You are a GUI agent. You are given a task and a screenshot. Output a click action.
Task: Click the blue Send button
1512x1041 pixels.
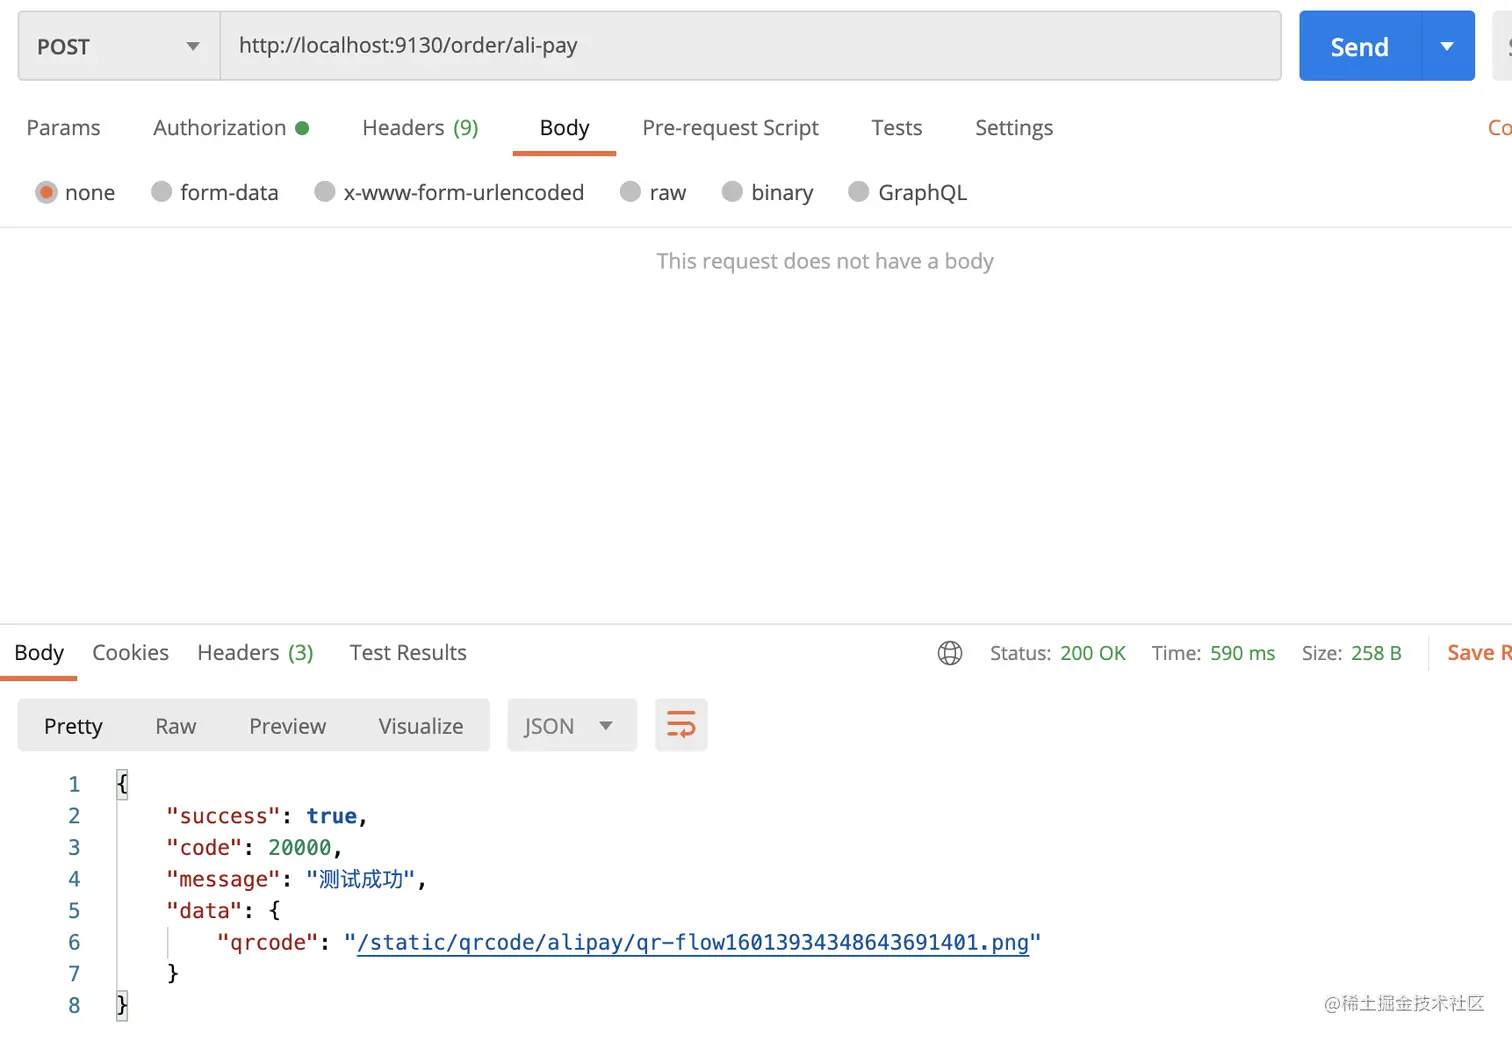(x=1359, y=46)
